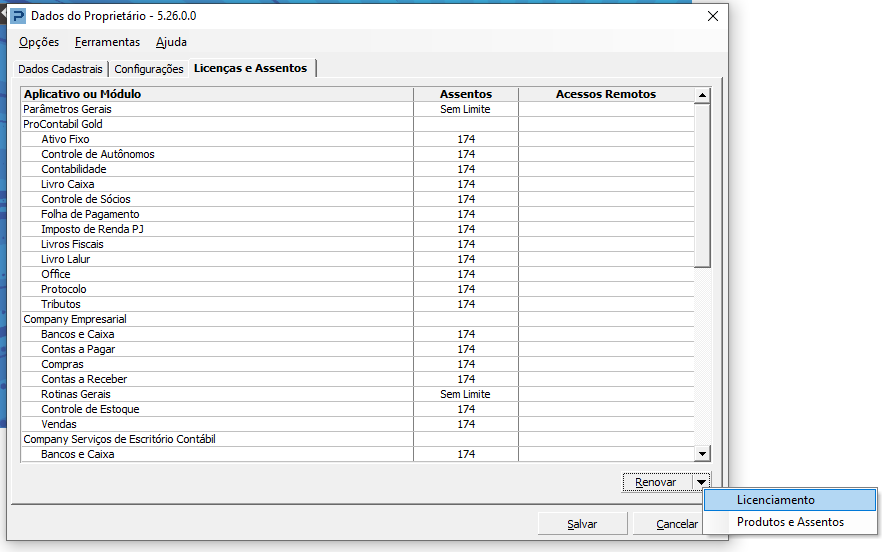Select the Protocolo row
The width and height of the screenshot is (883, 552).
[x=358, y=290]
